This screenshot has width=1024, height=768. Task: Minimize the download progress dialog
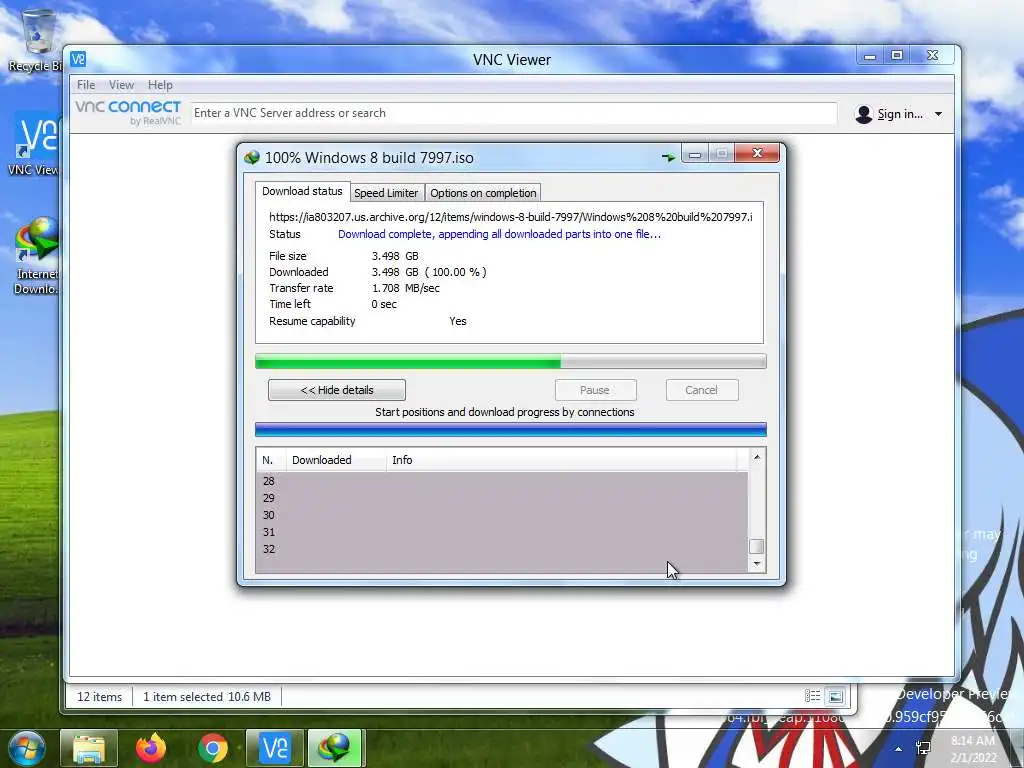coord(696,154)
